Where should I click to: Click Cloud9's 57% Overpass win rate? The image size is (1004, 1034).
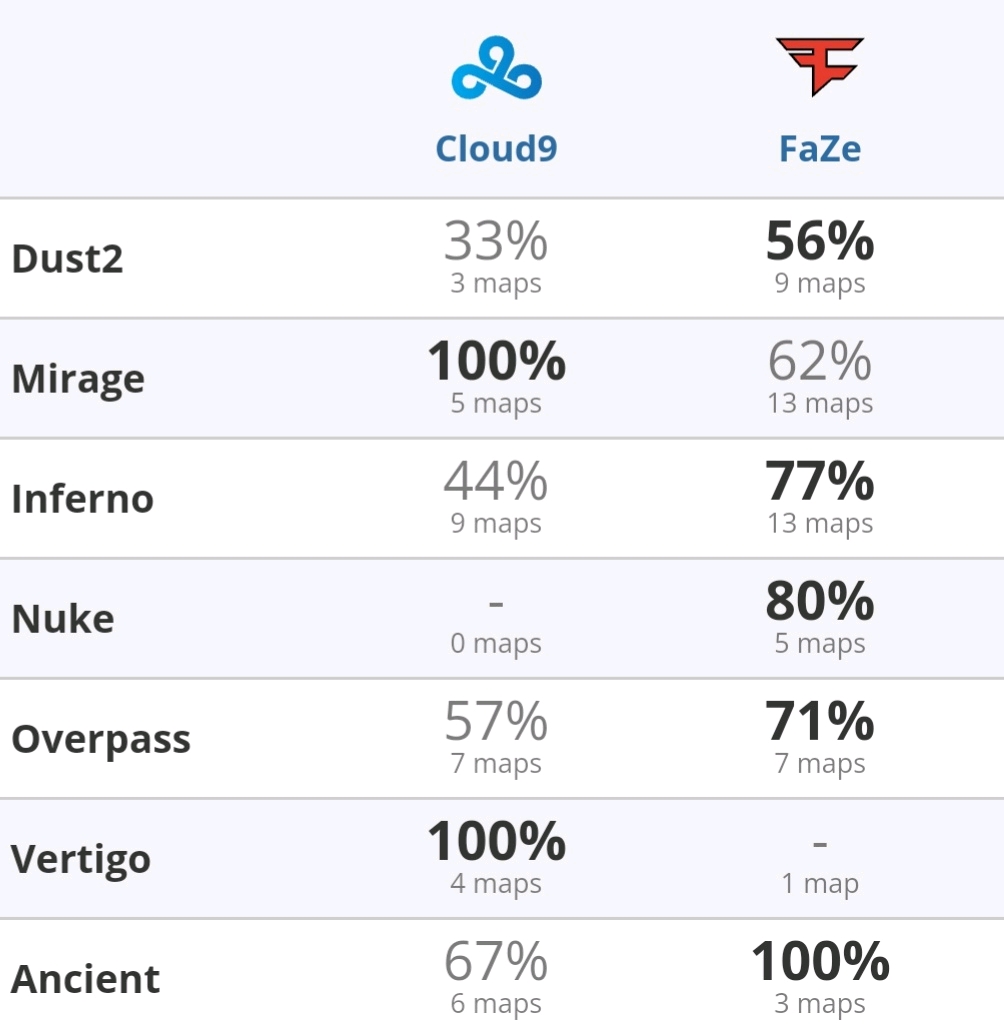[x=496, y=721]
